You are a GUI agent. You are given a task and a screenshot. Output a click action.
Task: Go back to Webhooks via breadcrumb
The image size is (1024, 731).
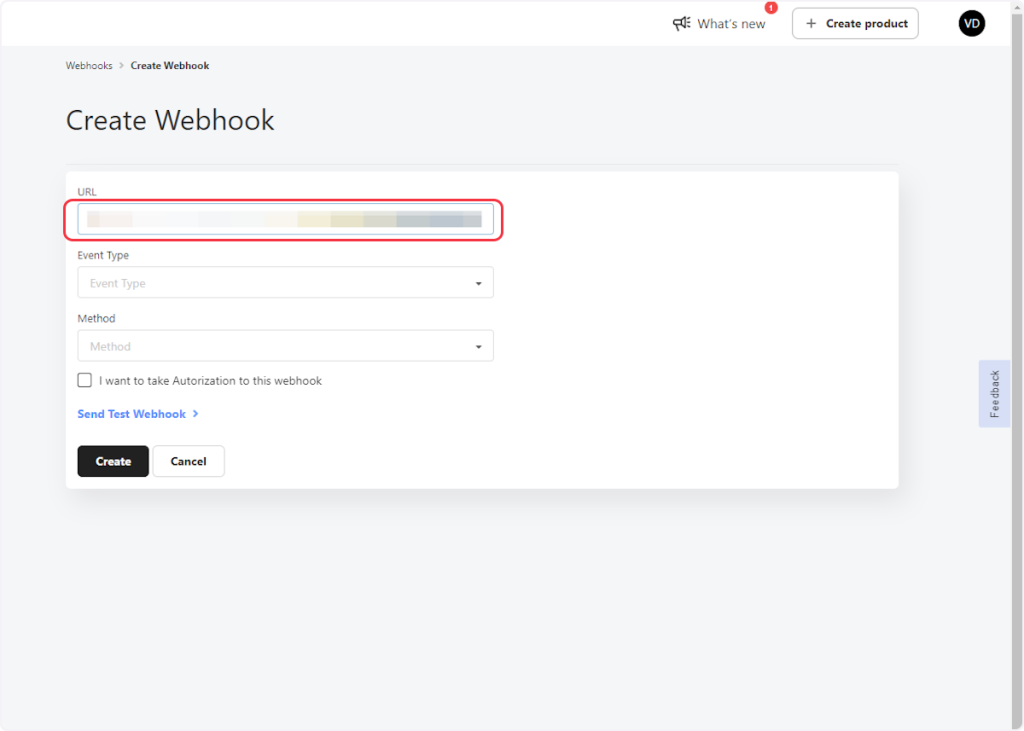click(89, 66)
